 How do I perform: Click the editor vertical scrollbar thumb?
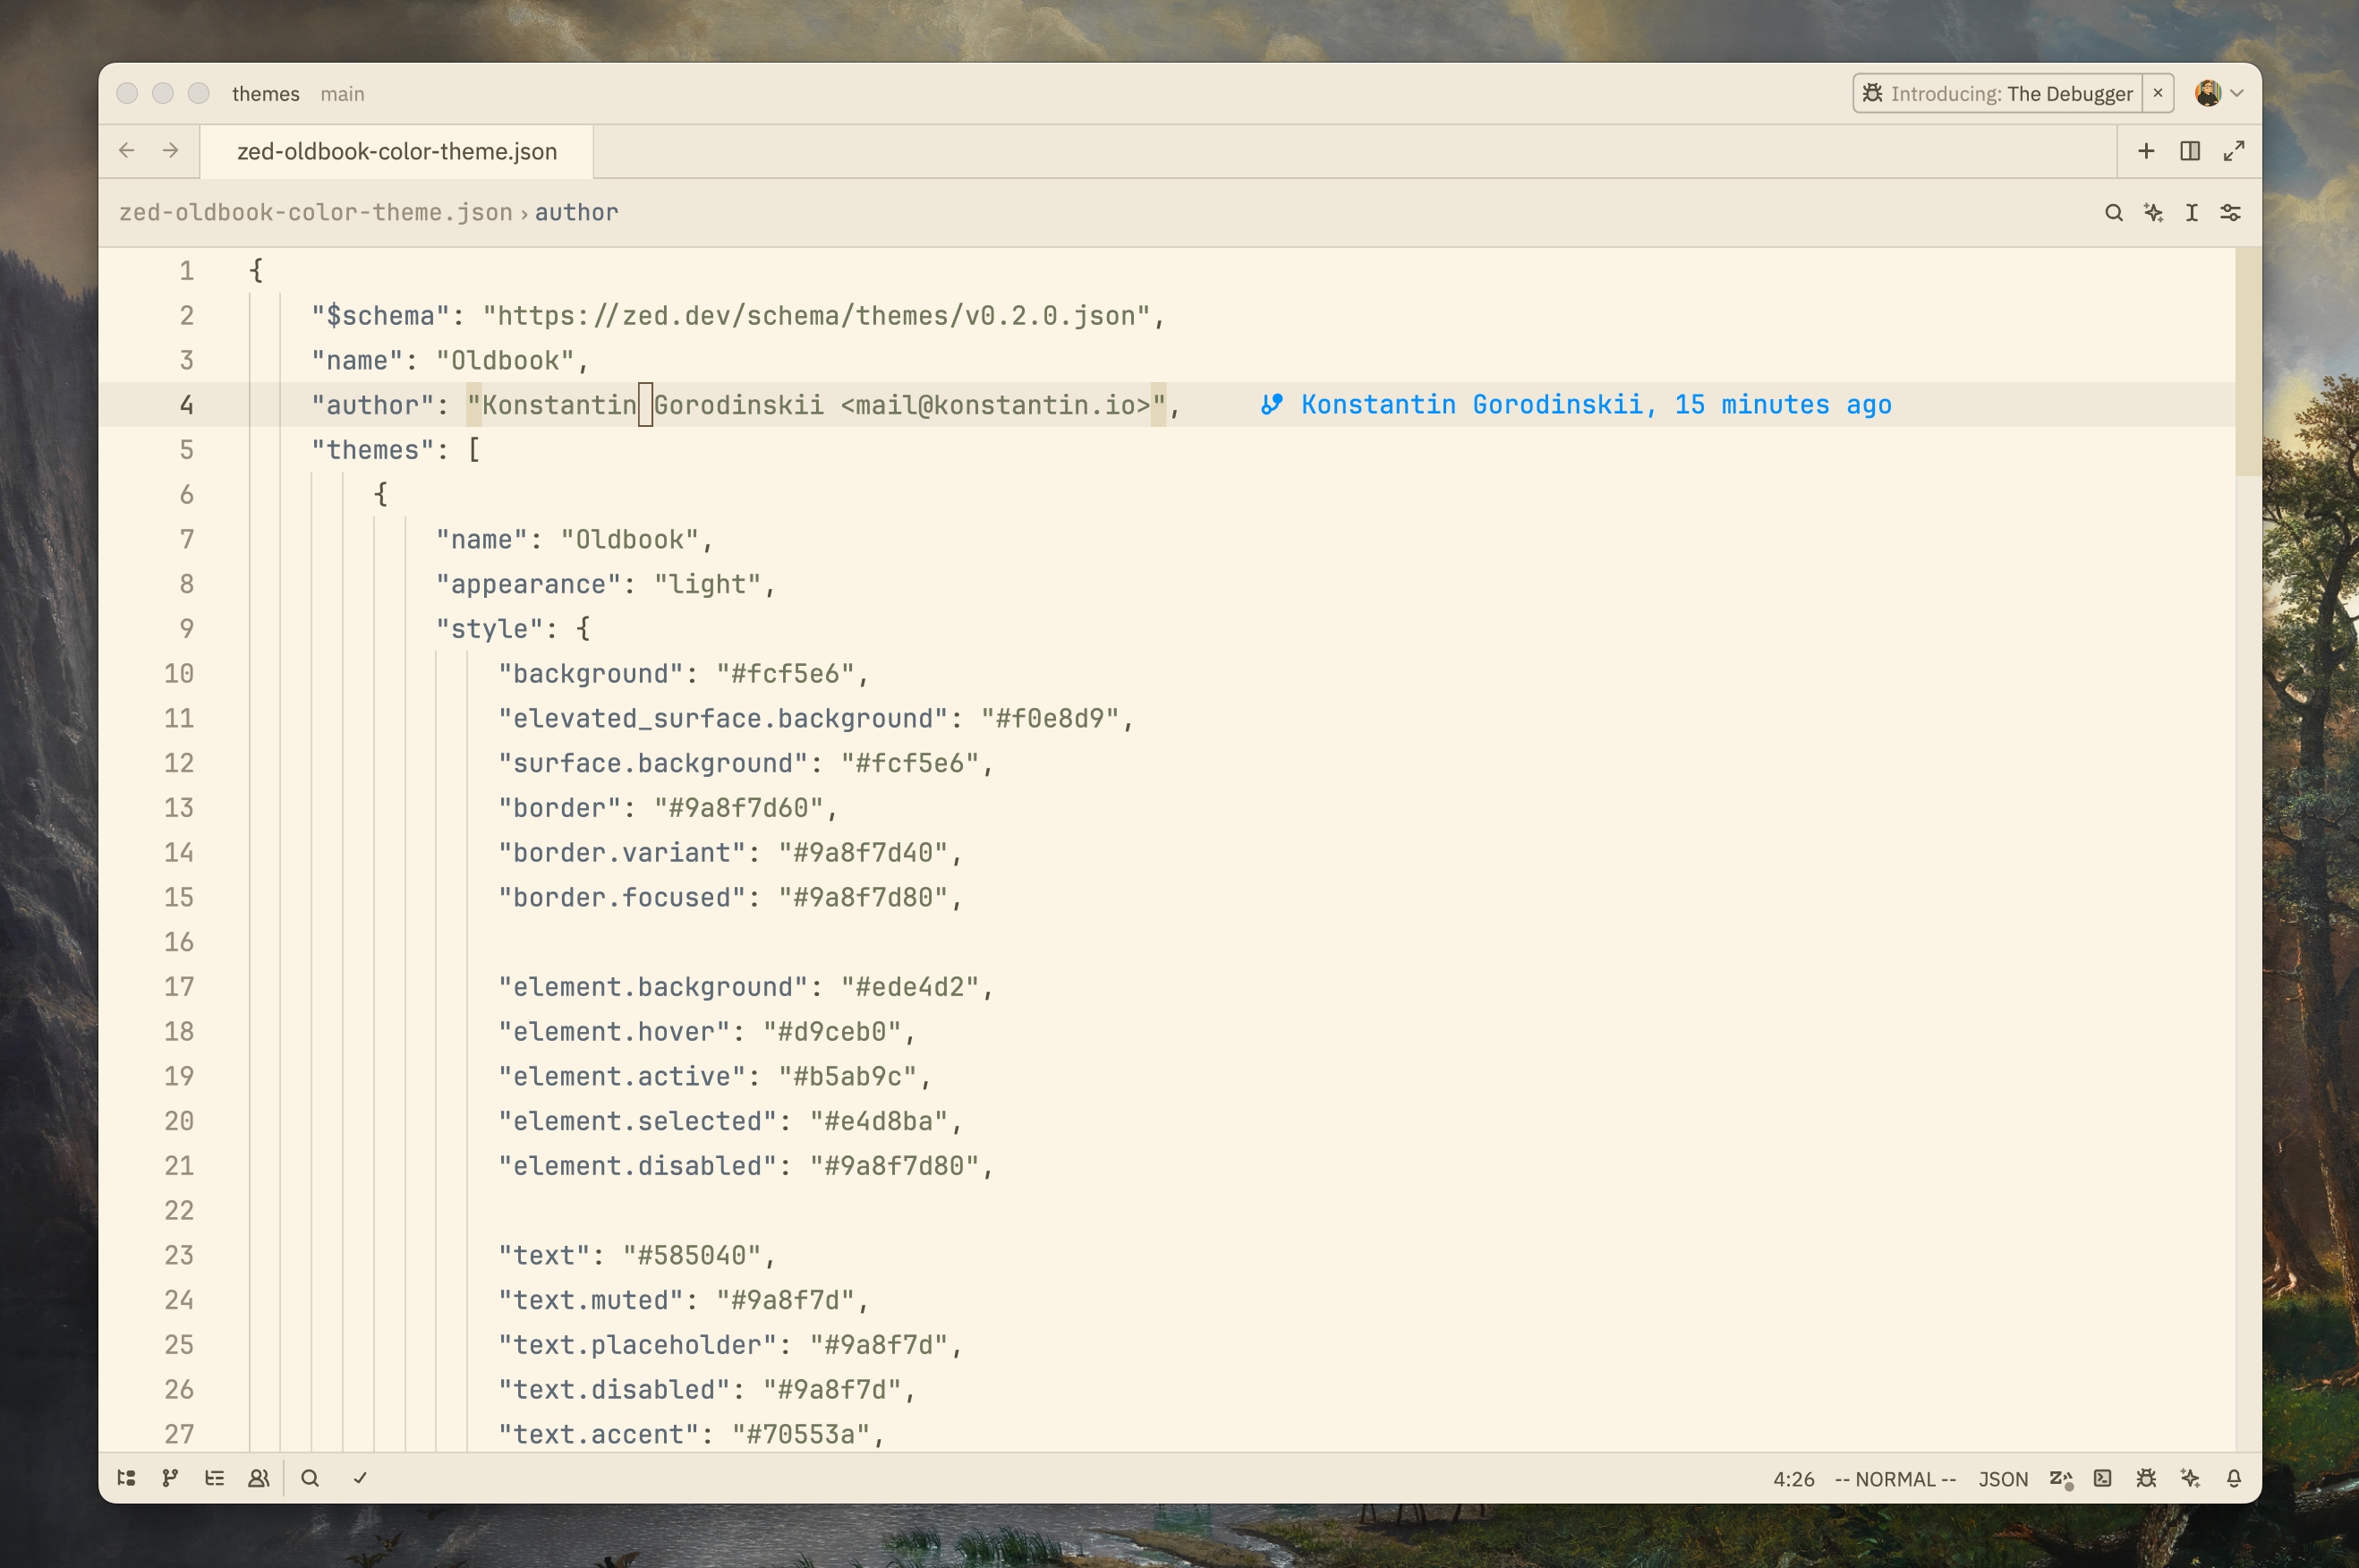2247,362
